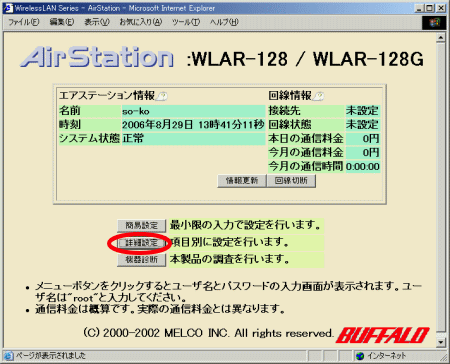Click the インターネット zone globe icon
Screen dimensions: 450x364
(x=360, y=356)
